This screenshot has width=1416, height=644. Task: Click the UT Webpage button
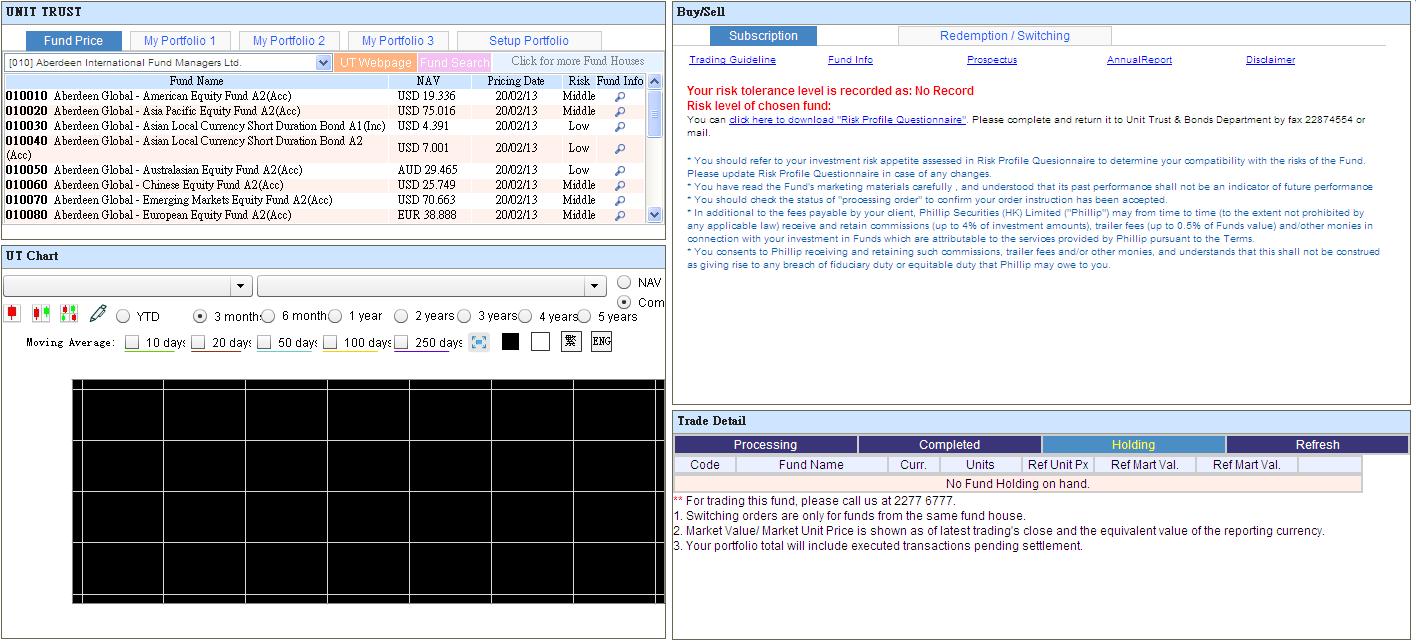[x=375, y=63]
